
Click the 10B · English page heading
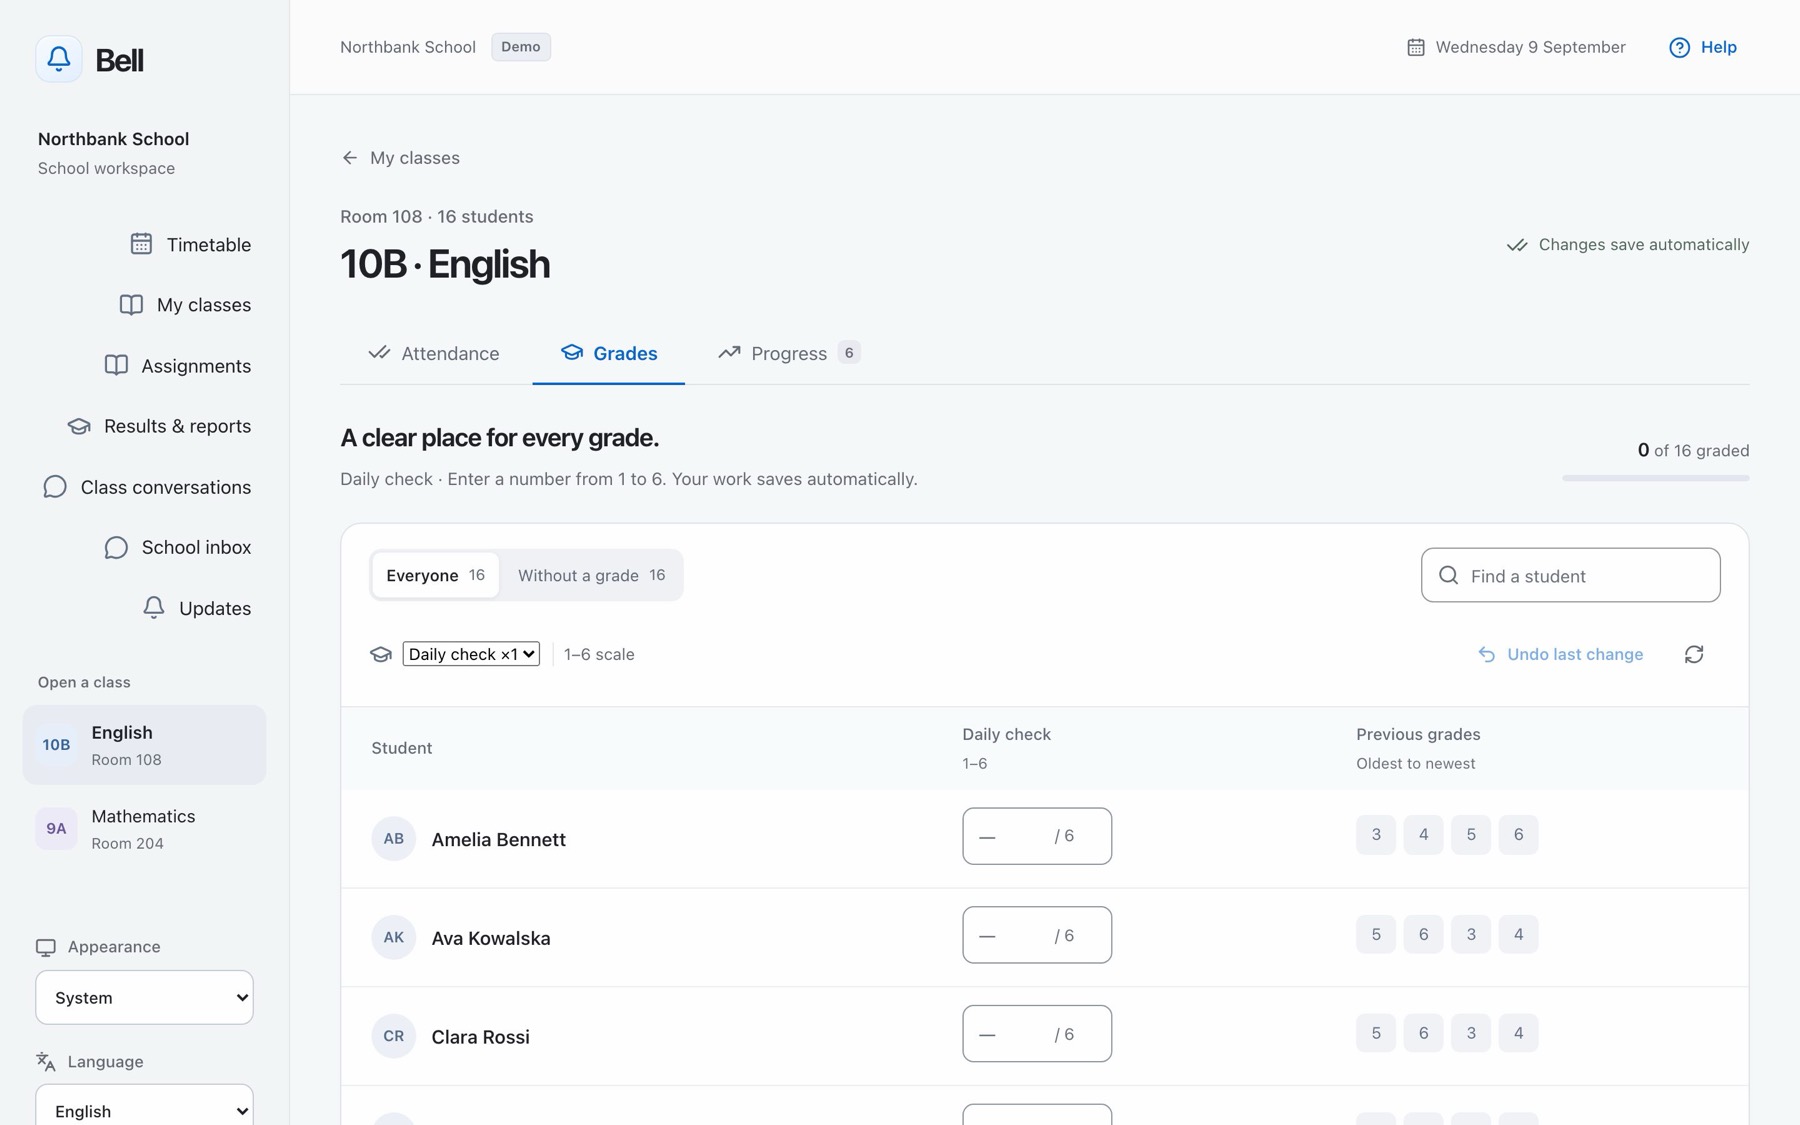click(445, 264)
